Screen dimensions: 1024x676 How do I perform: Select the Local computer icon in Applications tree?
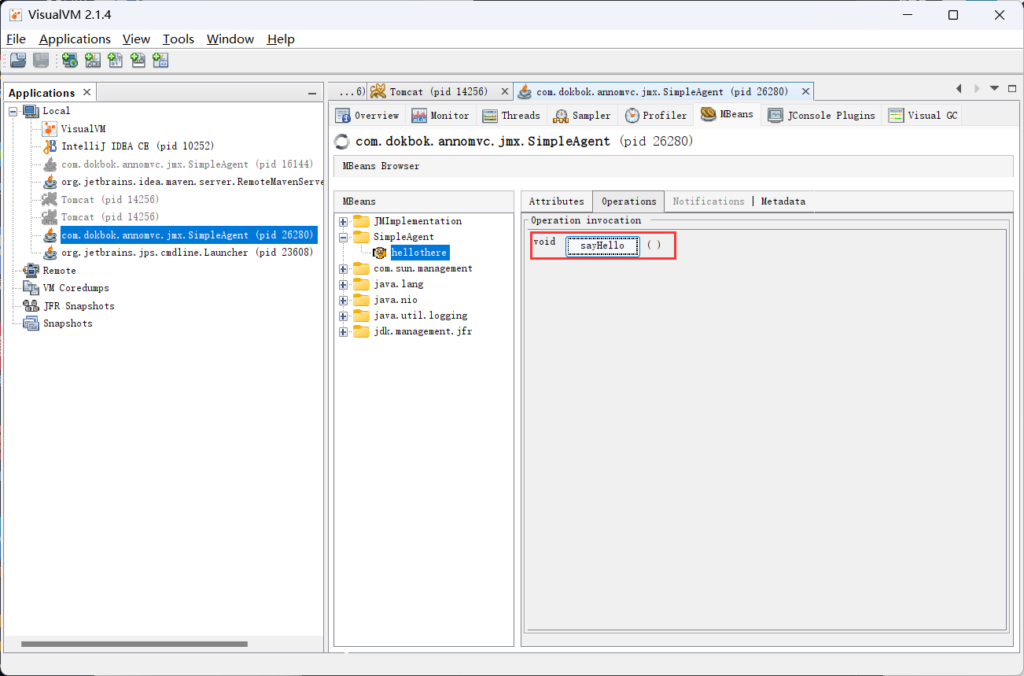tap(31, 111)
